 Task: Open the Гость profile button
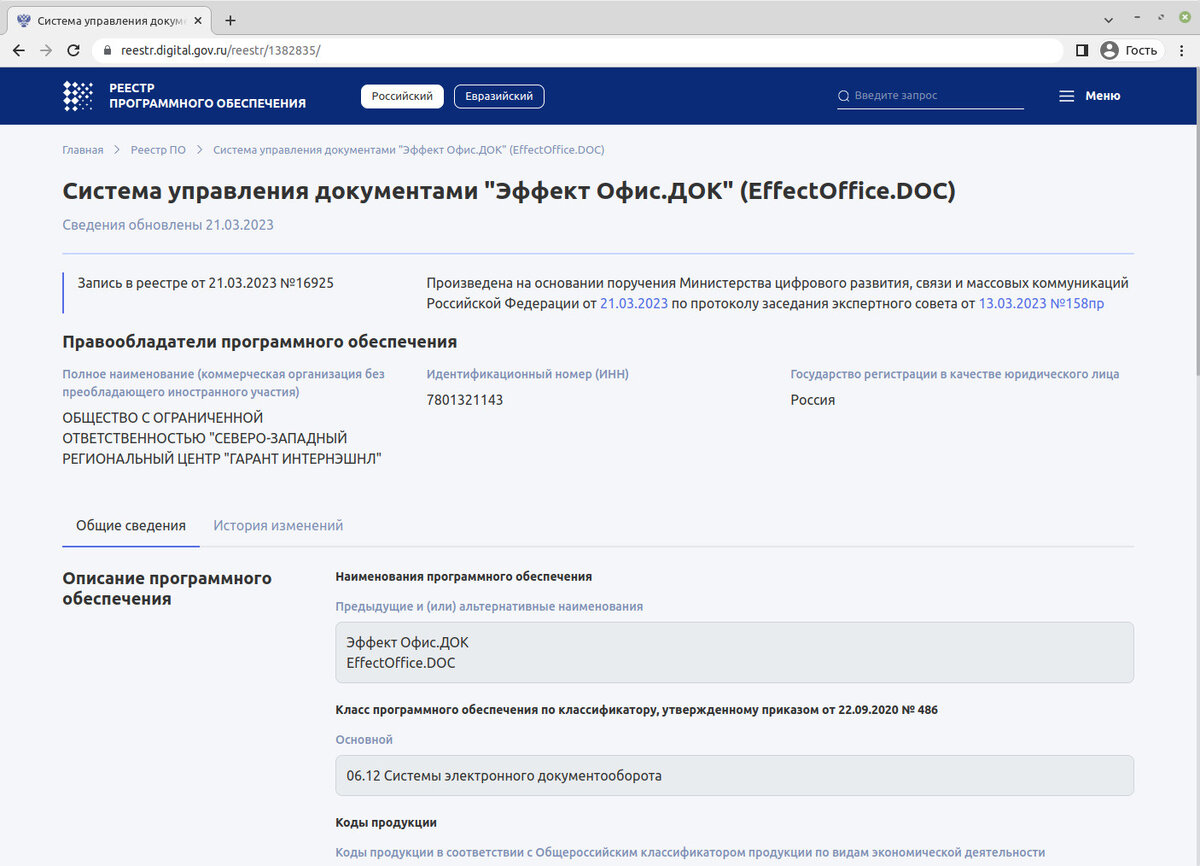click(x=1129, y=50)
